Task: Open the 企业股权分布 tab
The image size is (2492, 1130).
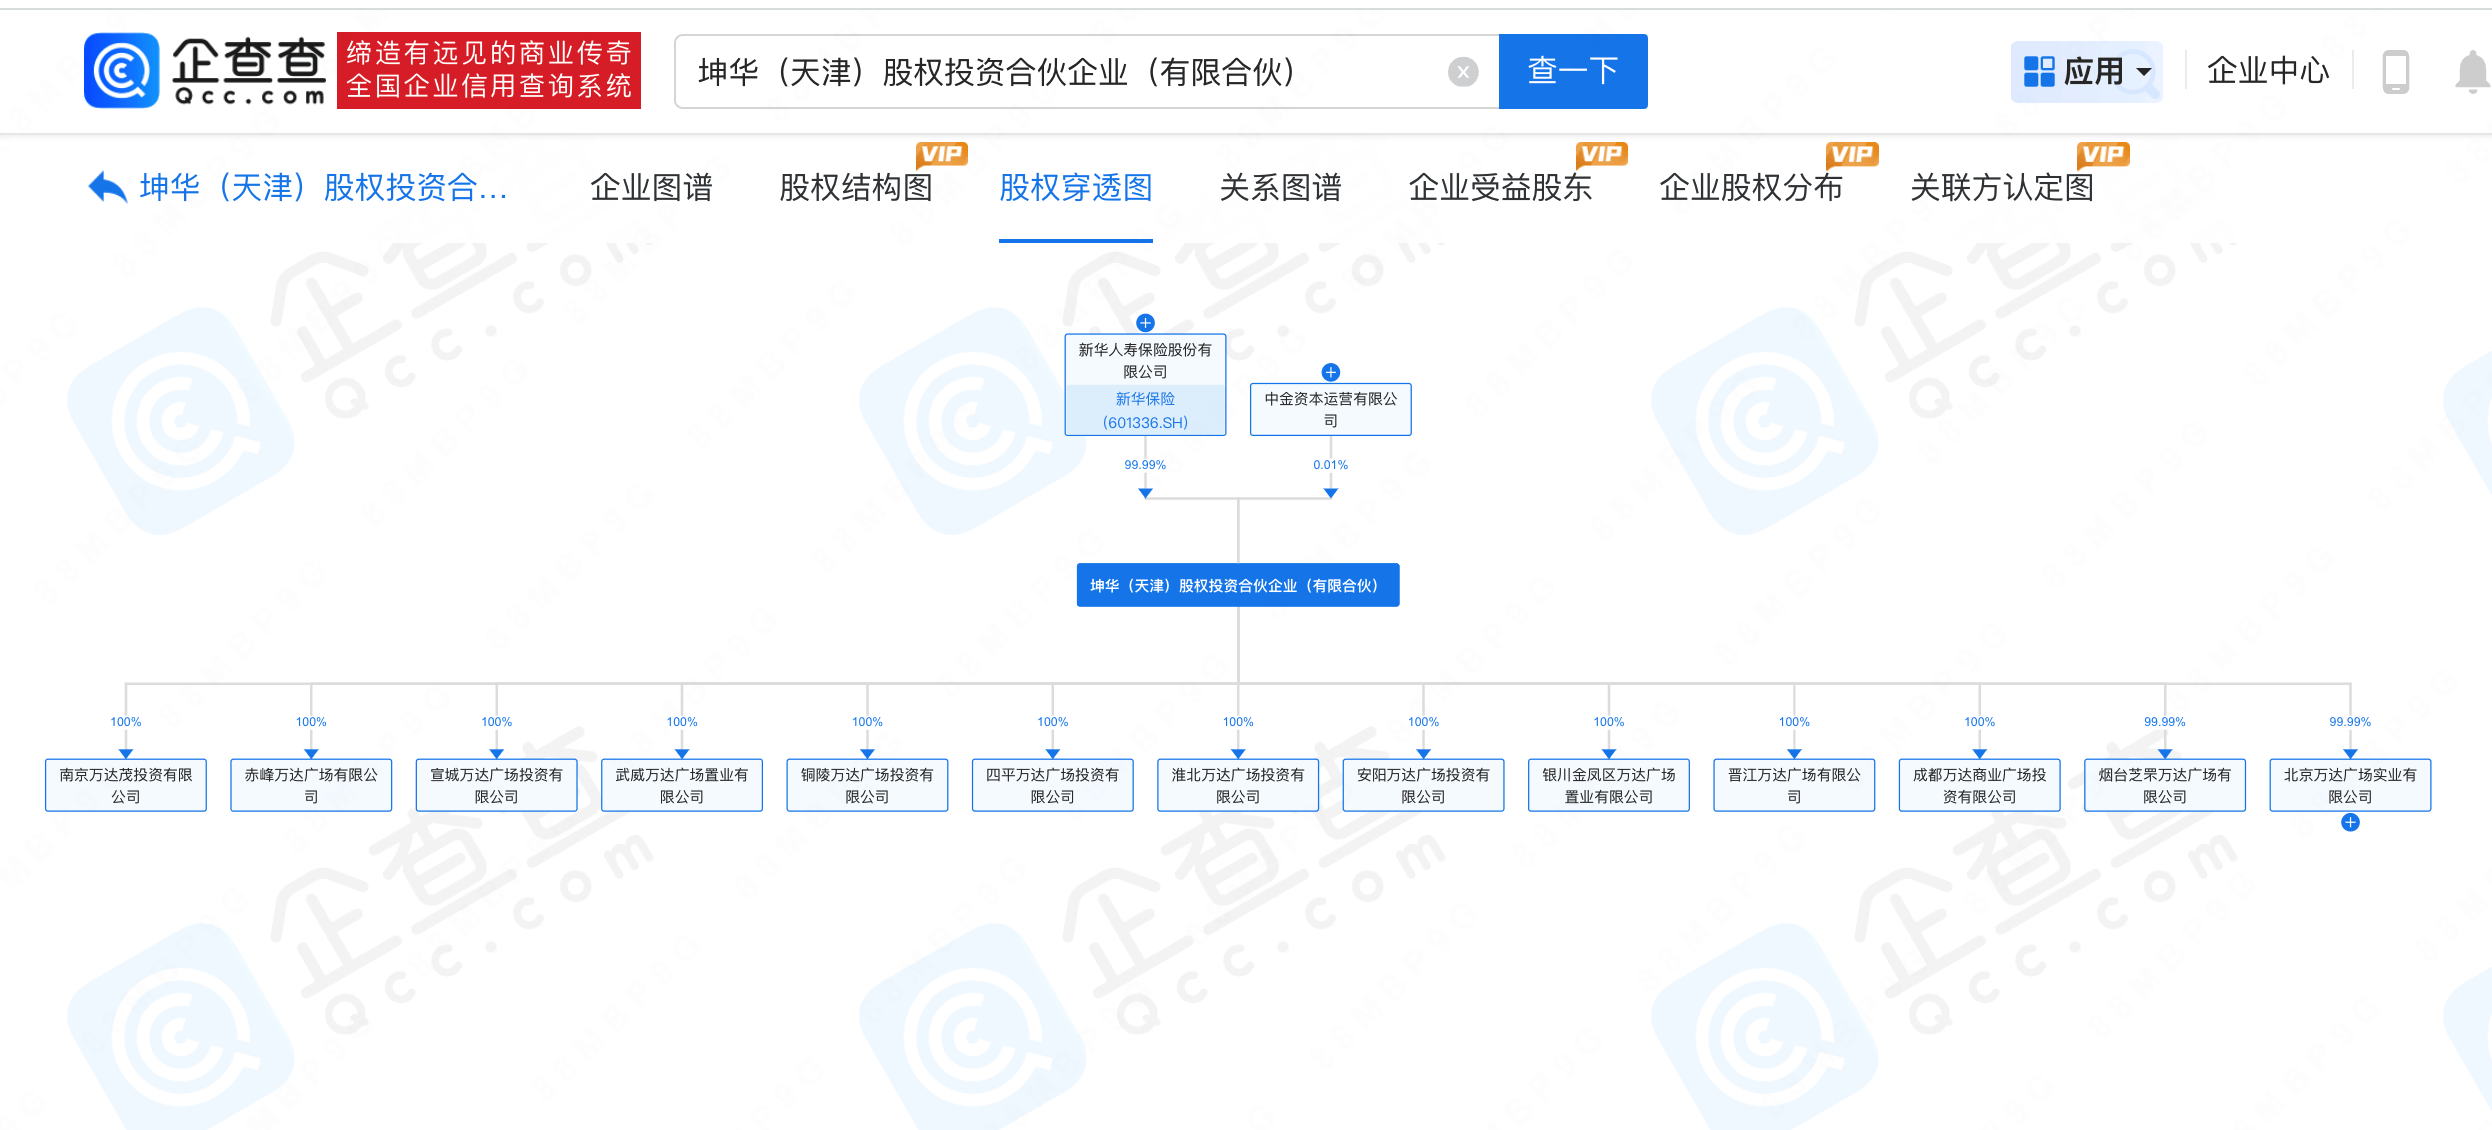Action: pos(1751,187)
